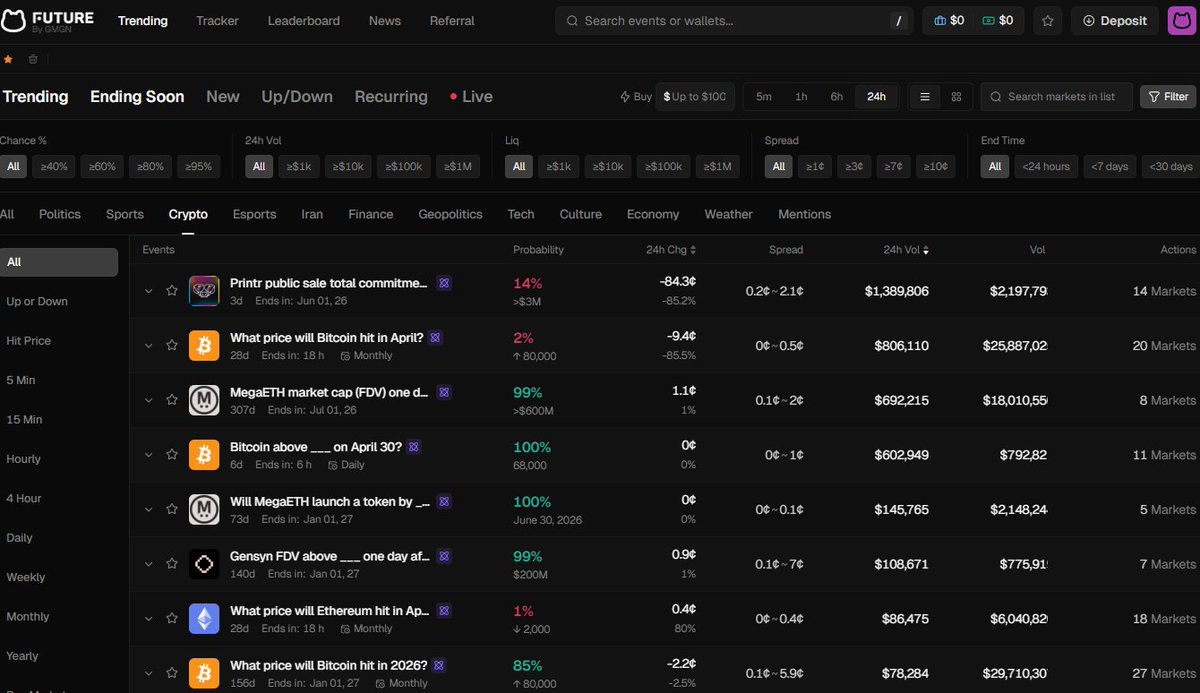Select the 5m timeframe
Screen dimensions: 1200x693
pos(764,97)
